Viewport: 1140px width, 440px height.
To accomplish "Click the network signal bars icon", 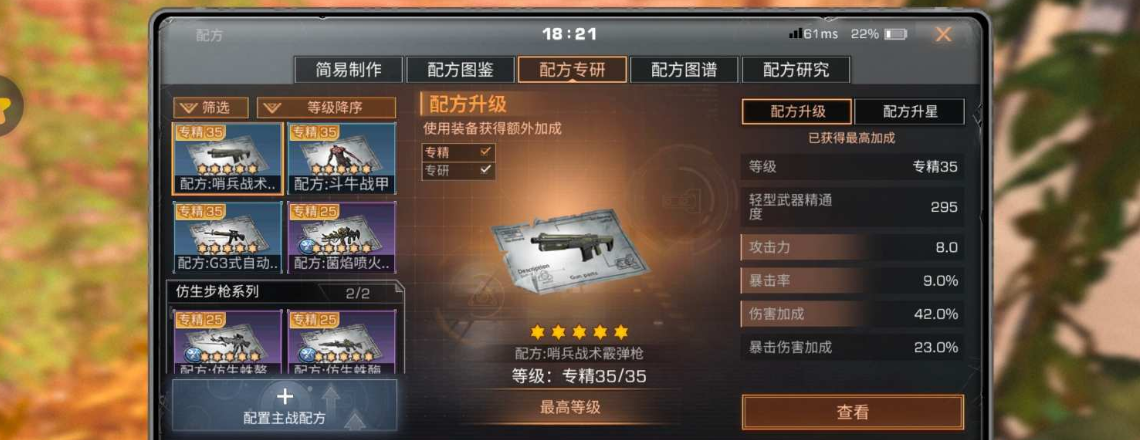I will pyautogui.click(x=795, y=33).
